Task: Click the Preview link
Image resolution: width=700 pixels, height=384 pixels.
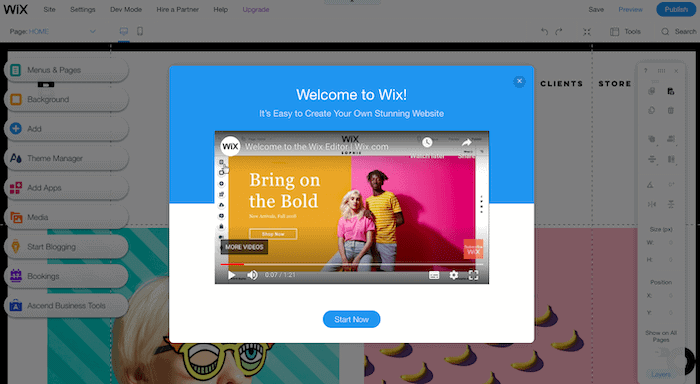Action: point(630,9)
